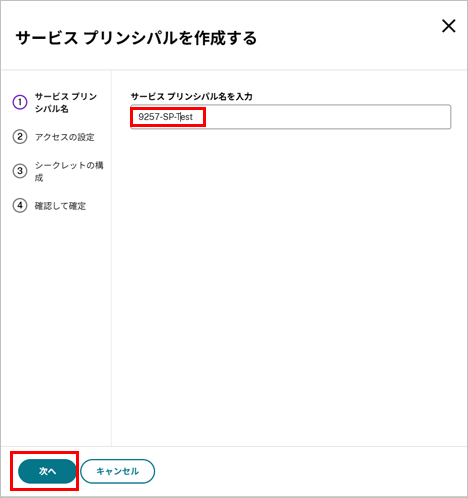Click empty right side of name field

327,117
